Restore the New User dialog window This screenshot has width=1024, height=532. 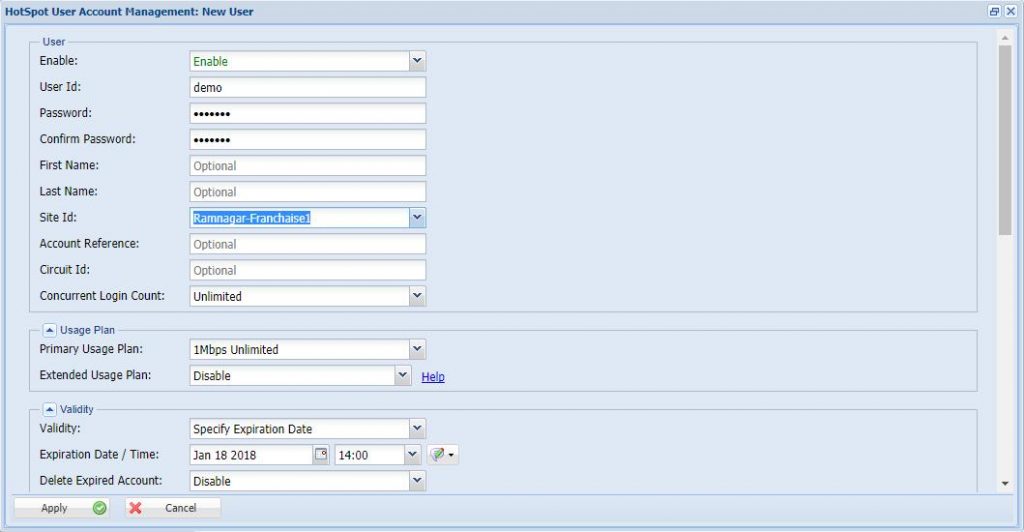[x=994, y=12]
